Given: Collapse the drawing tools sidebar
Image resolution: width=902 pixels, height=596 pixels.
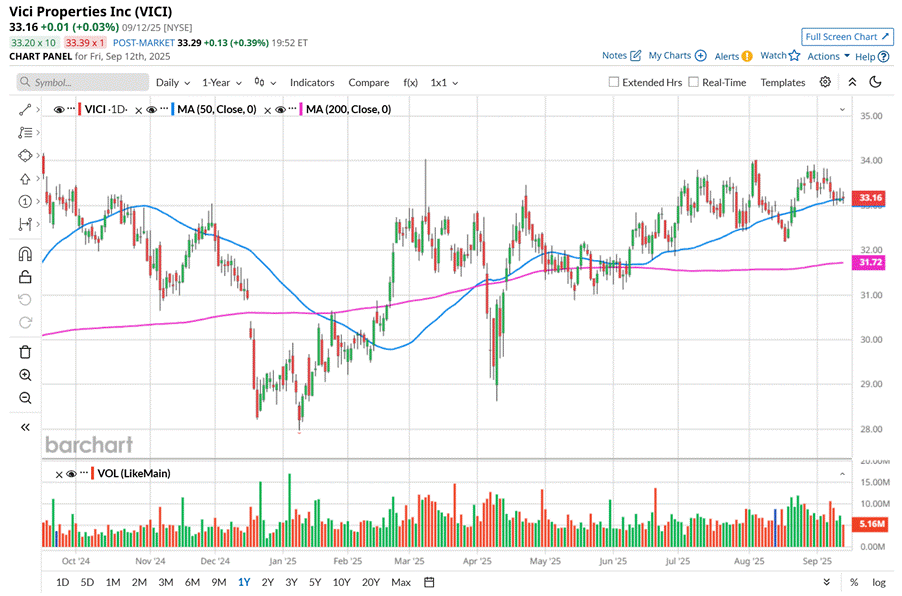Looking at the screenshot, I should 25,427.
